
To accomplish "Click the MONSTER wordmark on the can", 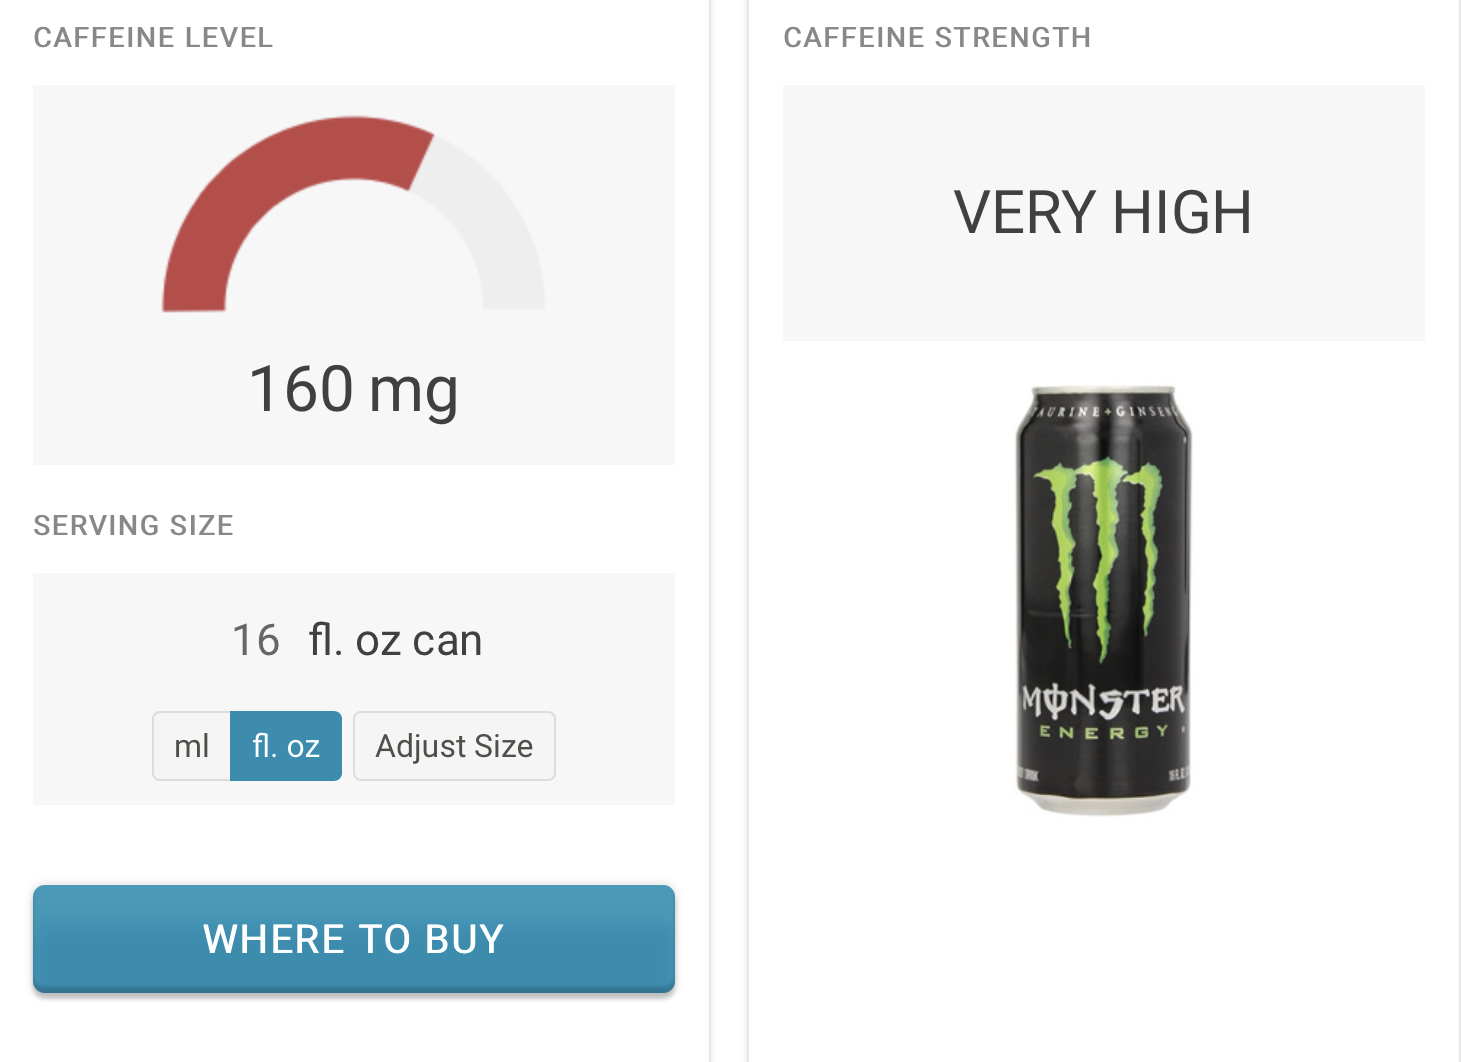I will (1103, 700).
